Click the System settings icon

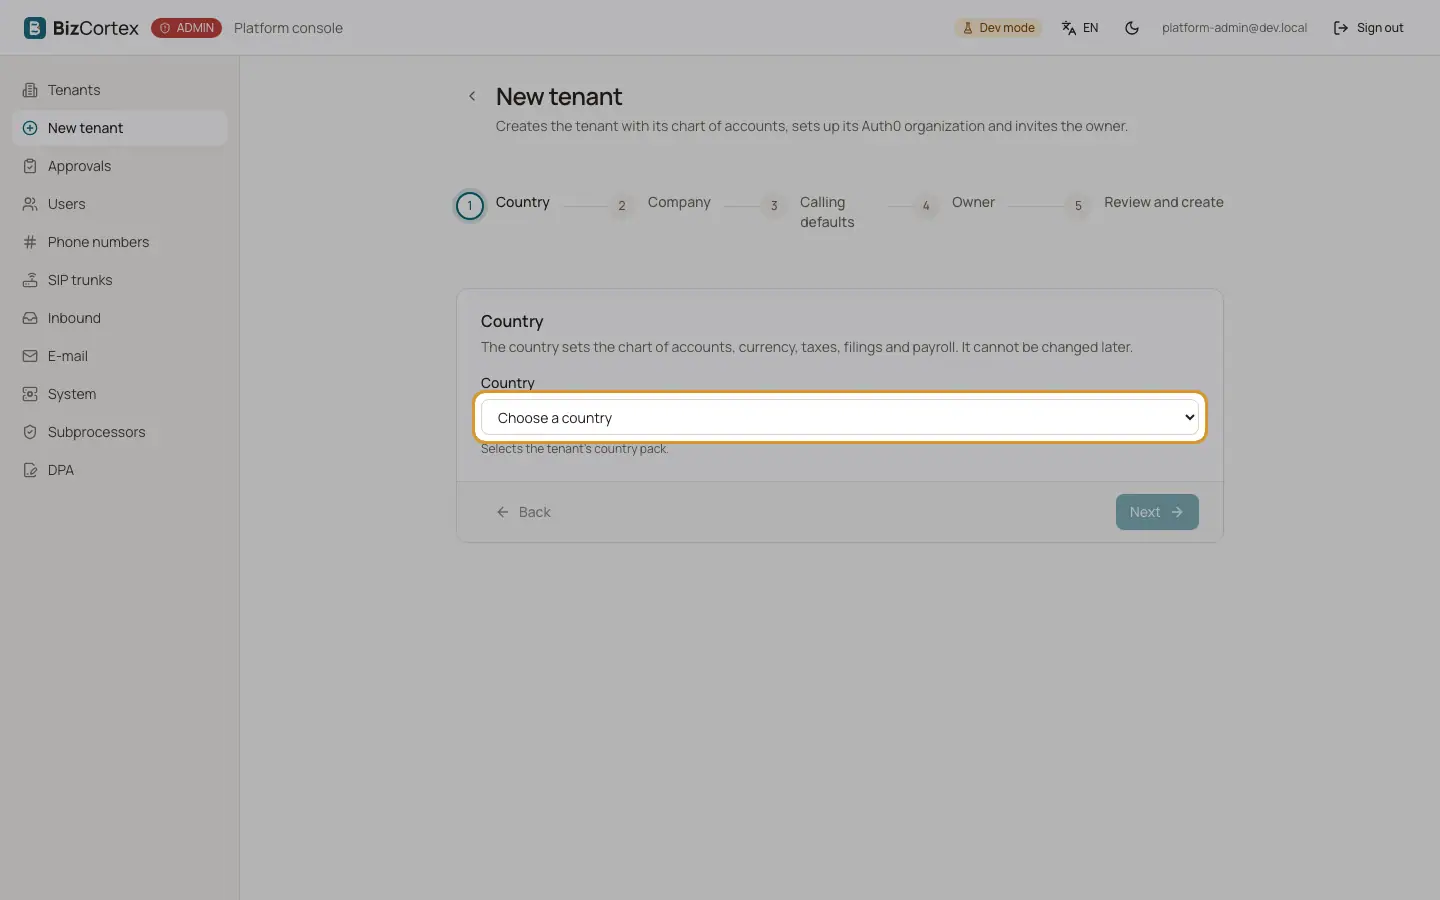pos(30,394)
